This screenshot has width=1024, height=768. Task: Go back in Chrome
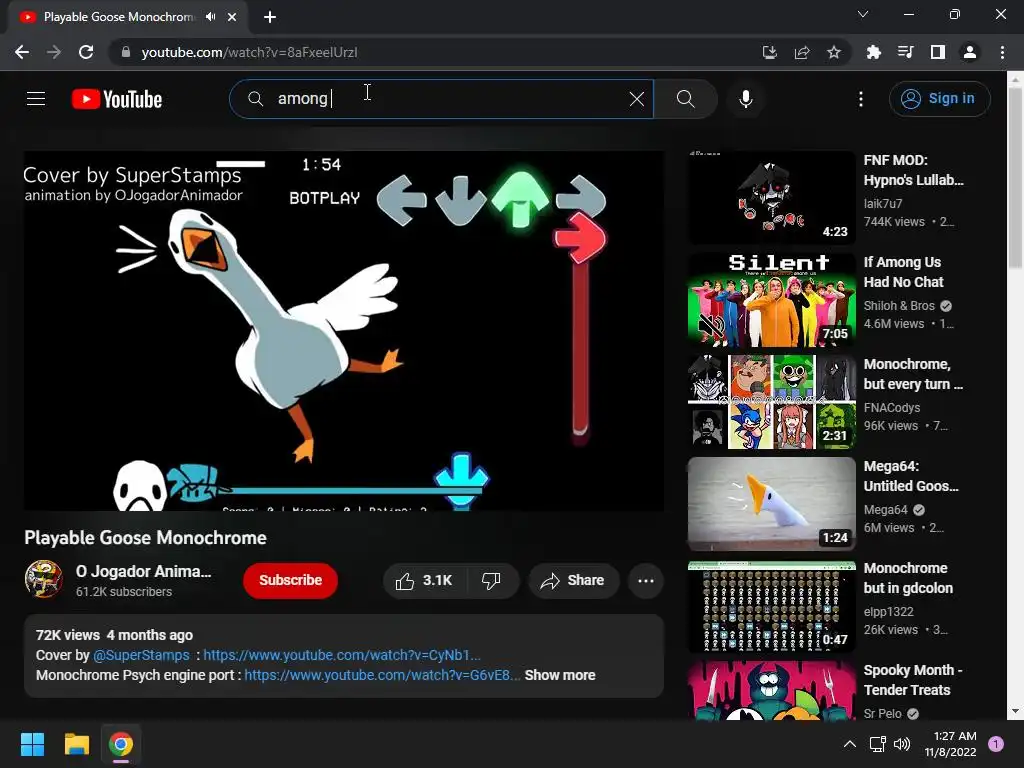pyautogui.click(x=22, y=52)
